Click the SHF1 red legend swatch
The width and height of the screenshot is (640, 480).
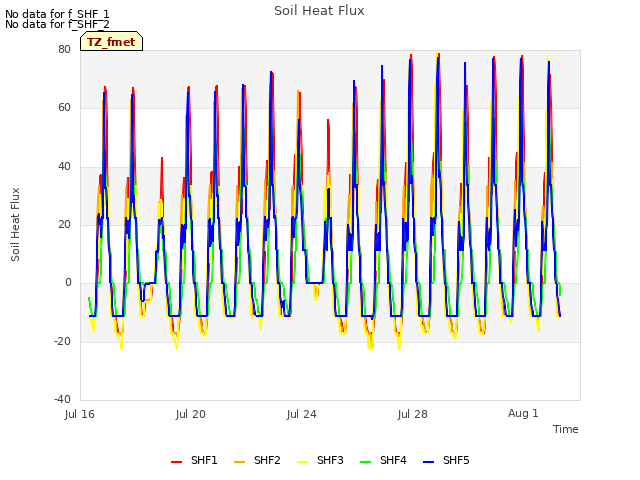[176, 462]
